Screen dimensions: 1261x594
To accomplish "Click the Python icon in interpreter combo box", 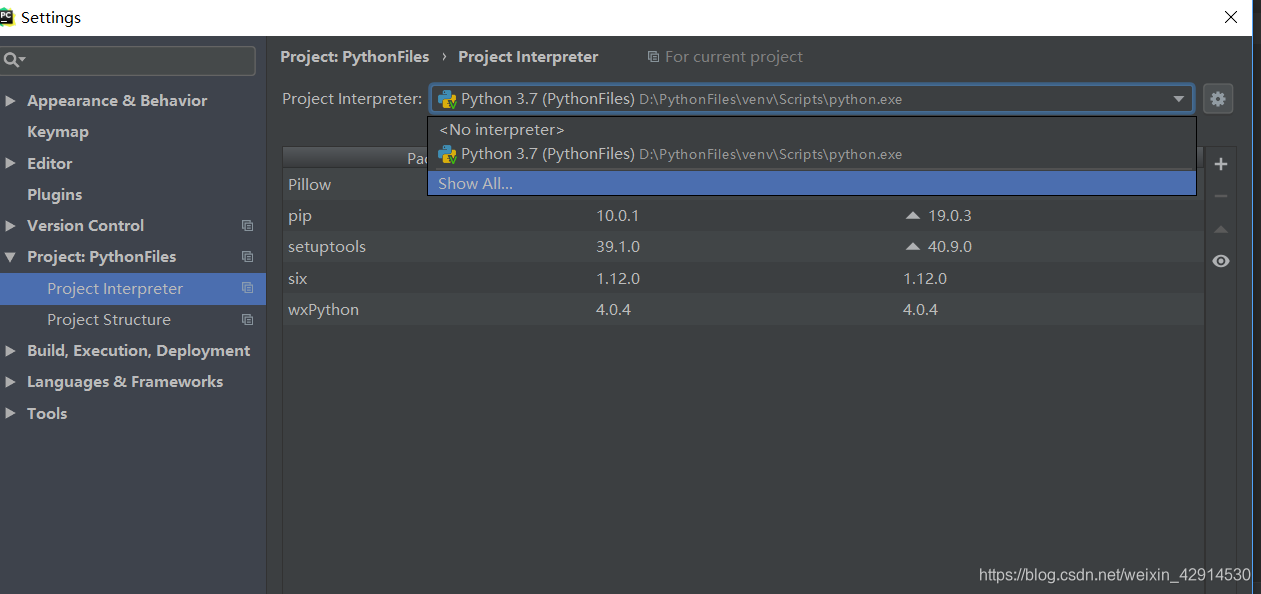I will coord(447,99).
